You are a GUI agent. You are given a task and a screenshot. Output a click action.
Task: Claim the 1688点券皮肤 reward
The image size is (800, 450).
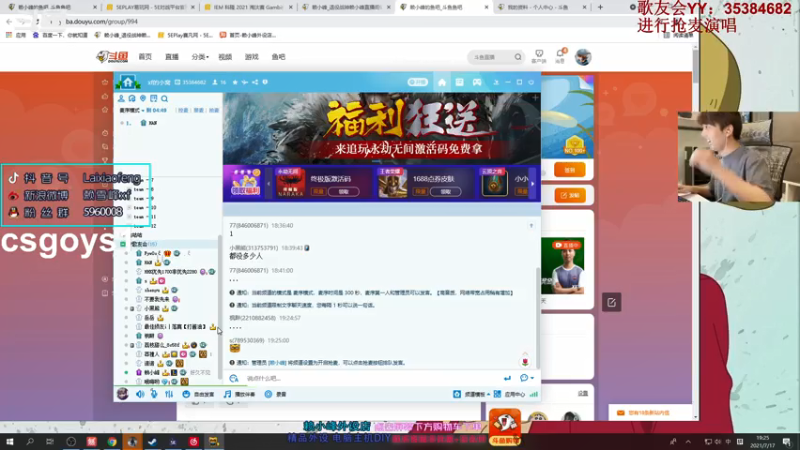(445, 191)
